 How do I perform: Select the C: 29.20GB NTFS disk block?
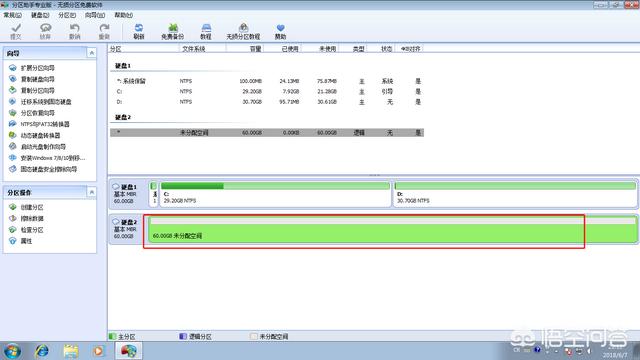[275, 193]
